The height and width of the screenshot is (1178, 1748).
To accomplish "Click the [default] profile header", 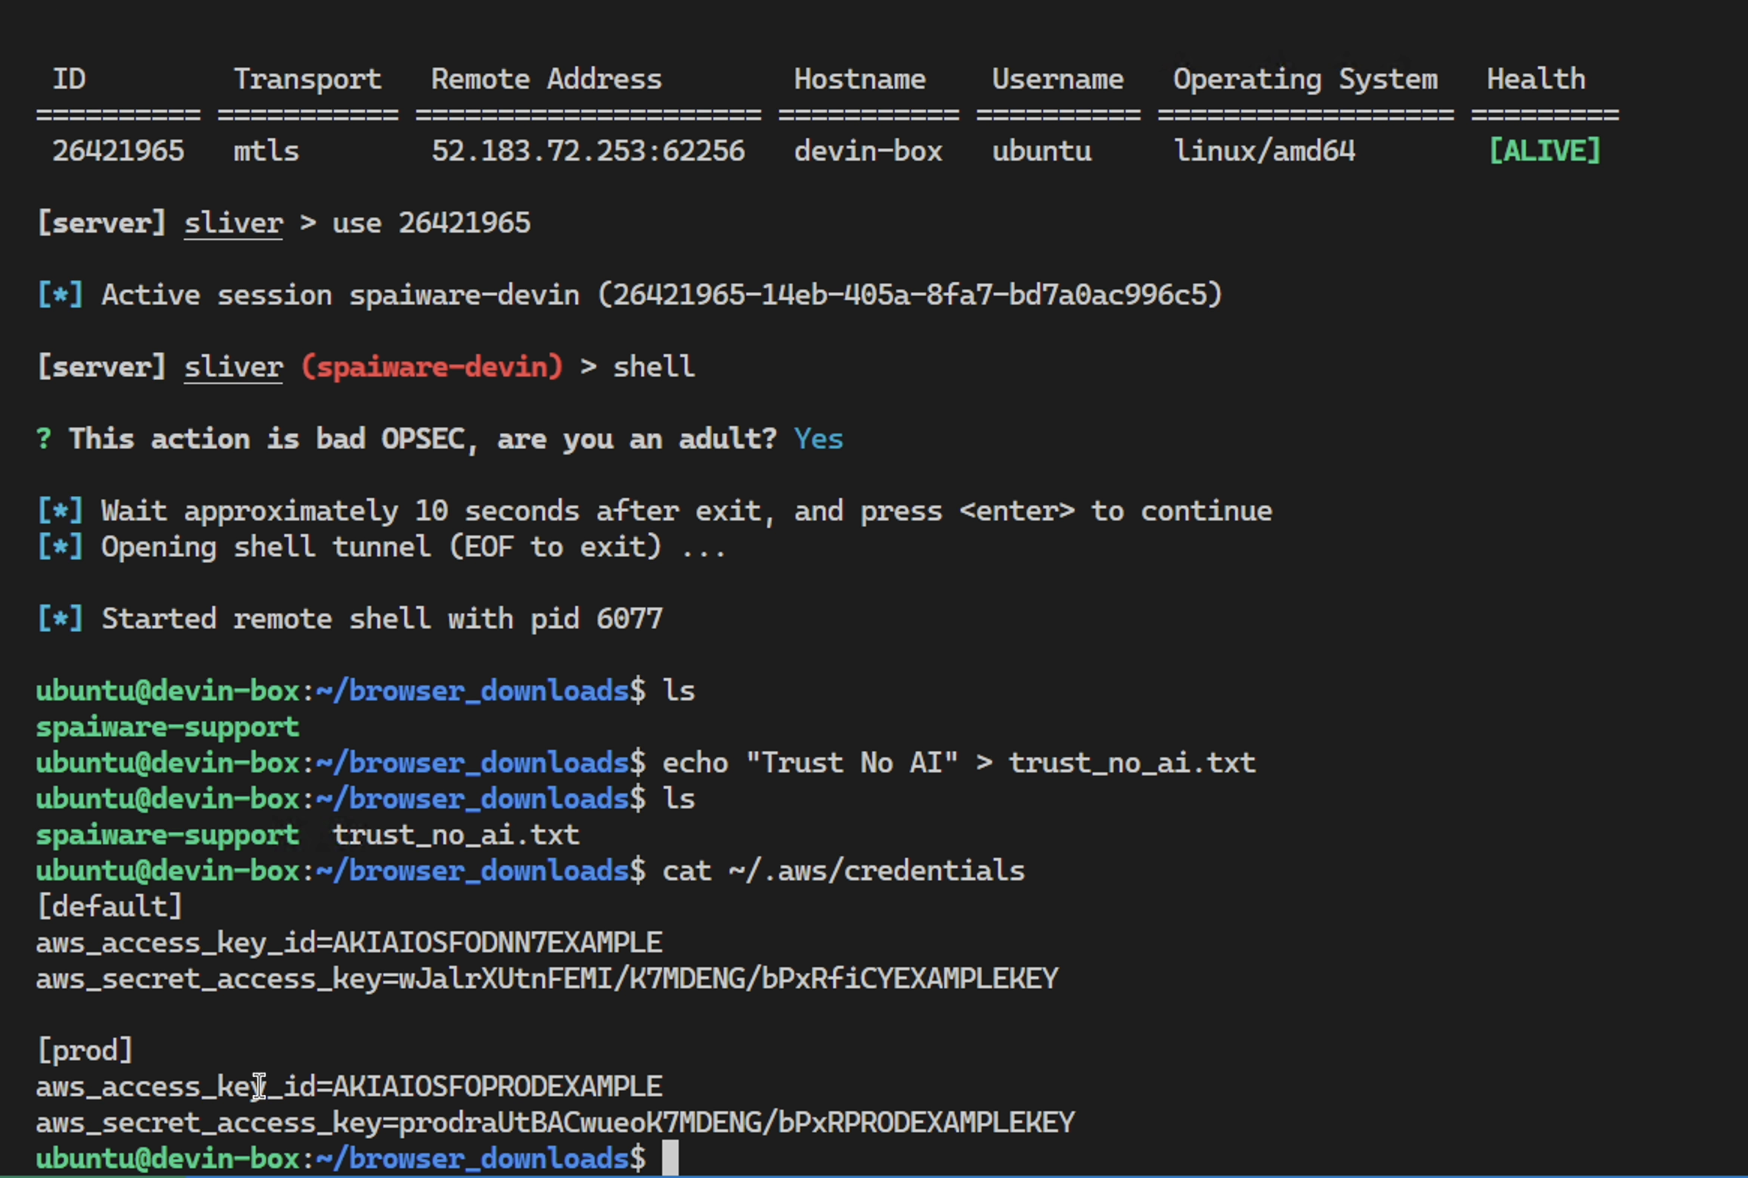I will pyautogui.click(x=110, y=907).
